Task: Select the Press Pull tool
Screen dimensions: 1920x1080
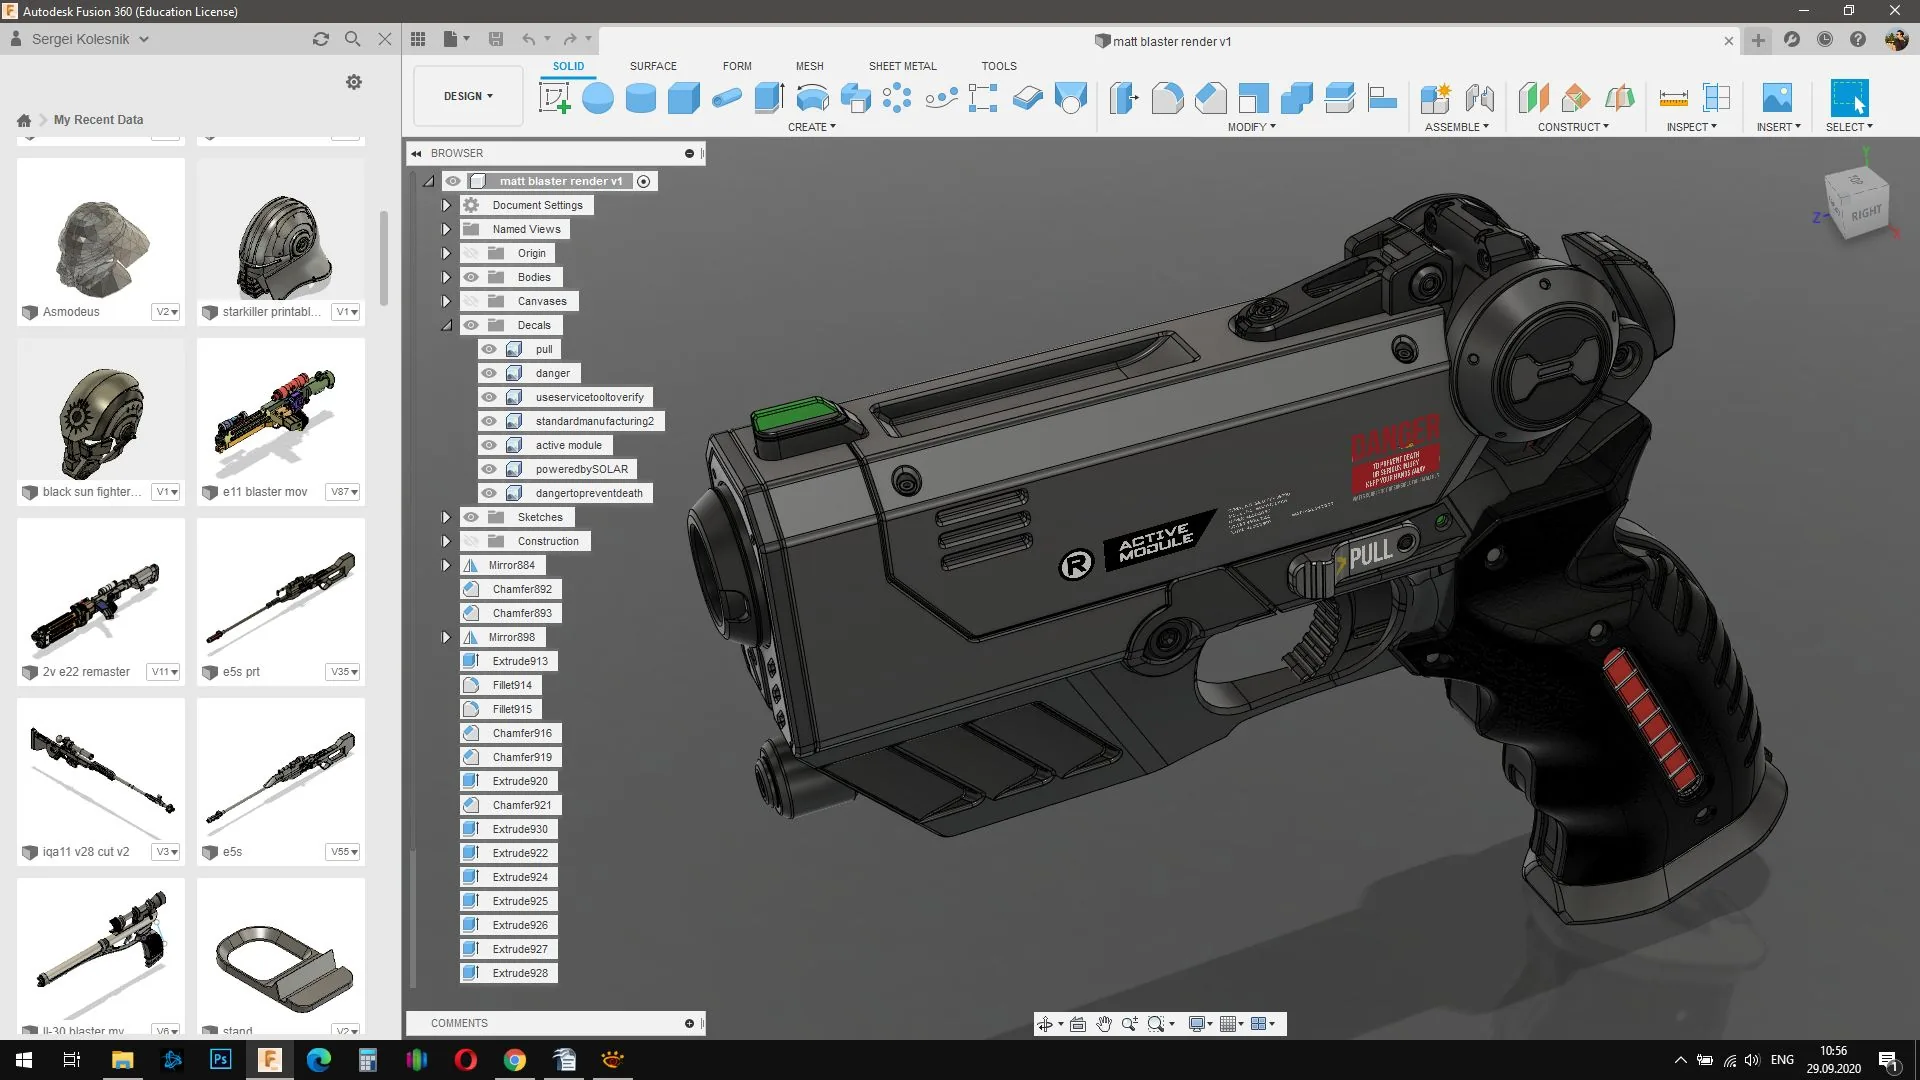Action: coord(1124,98)
